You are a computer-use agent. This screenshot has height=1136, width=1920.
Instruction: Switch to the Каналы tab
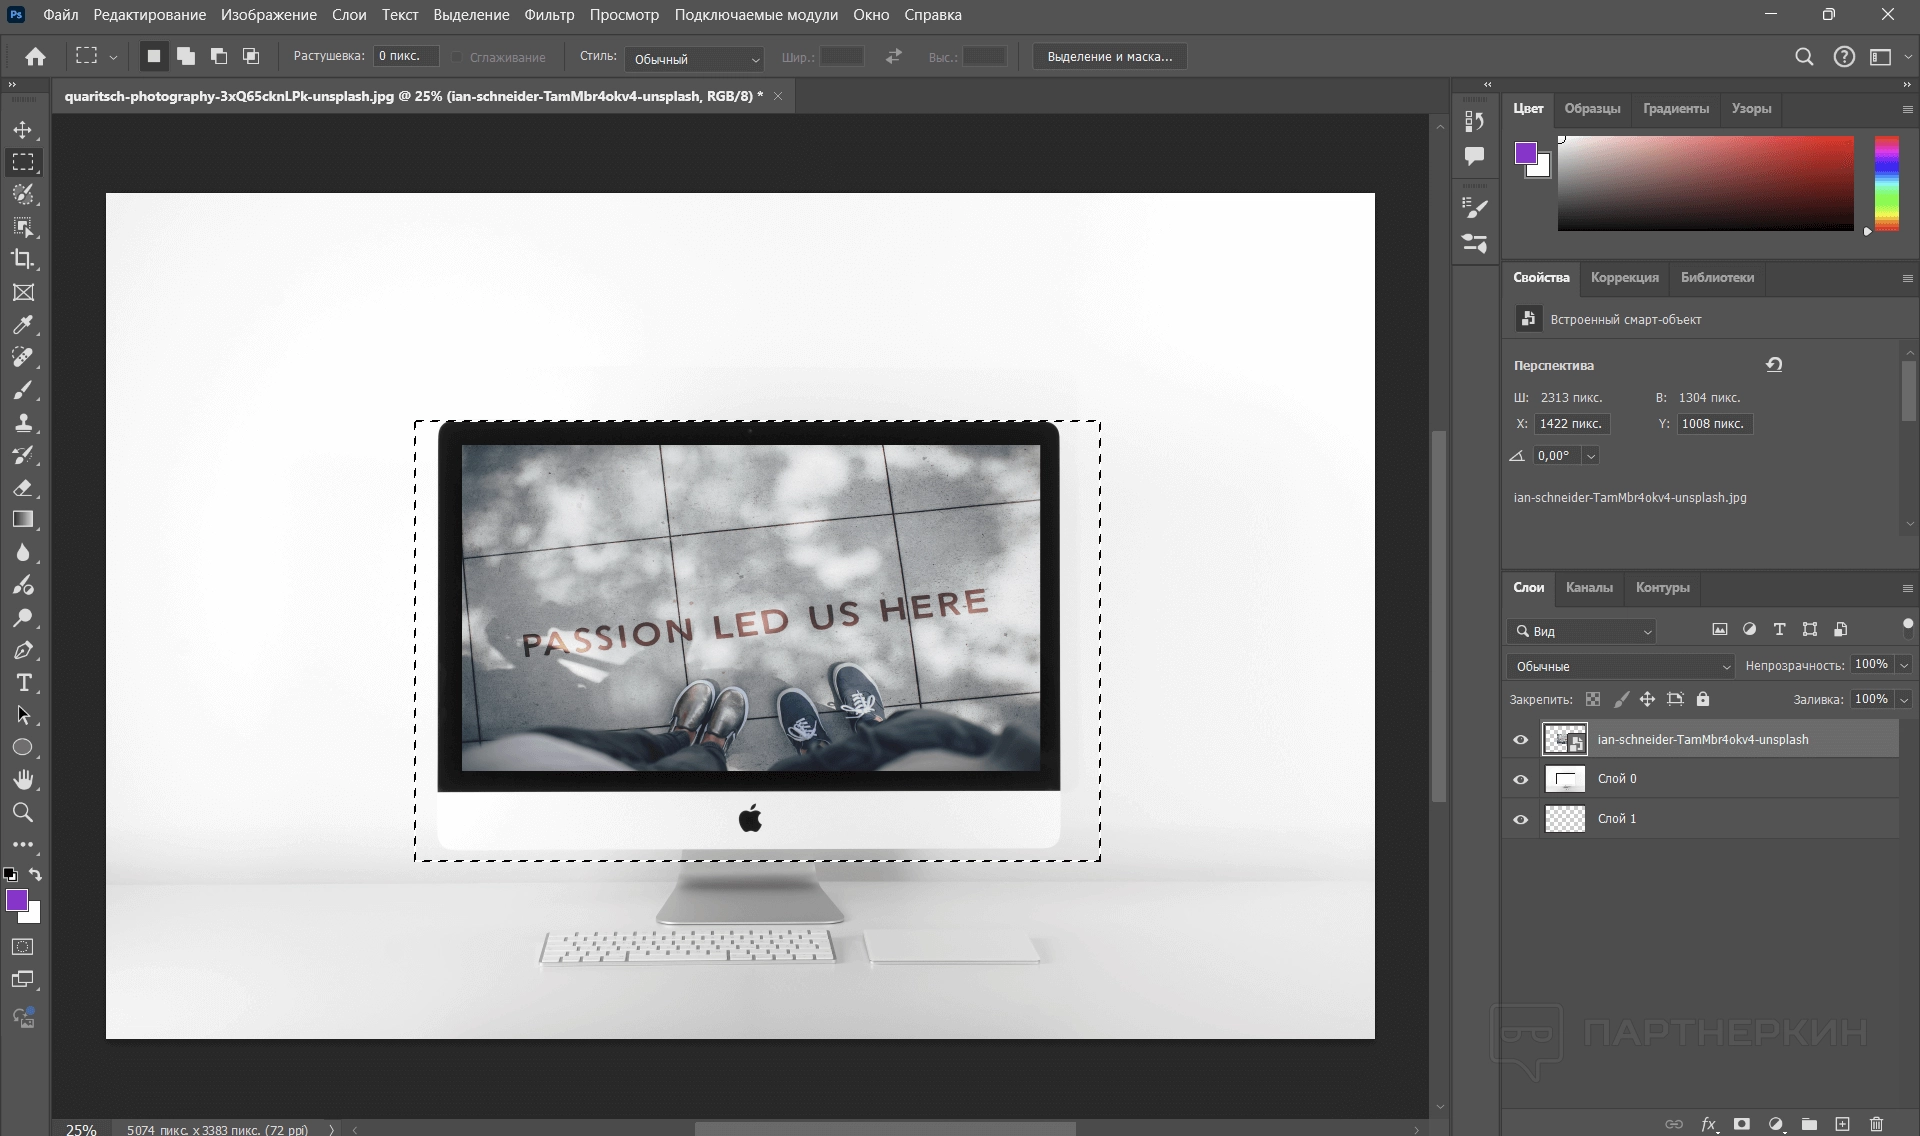[1588, 588]
